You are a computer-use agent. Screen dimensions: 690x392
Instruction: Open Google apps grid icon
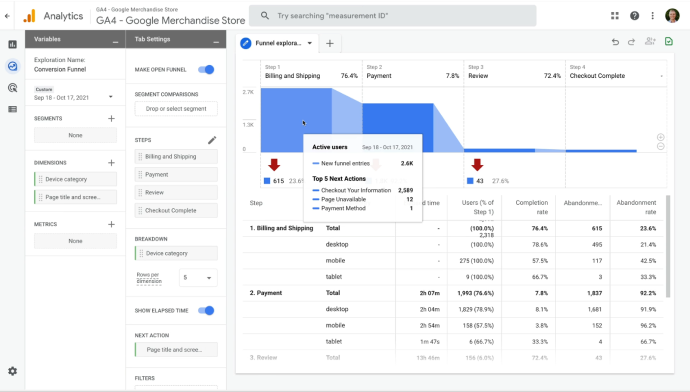pos(615,16)
